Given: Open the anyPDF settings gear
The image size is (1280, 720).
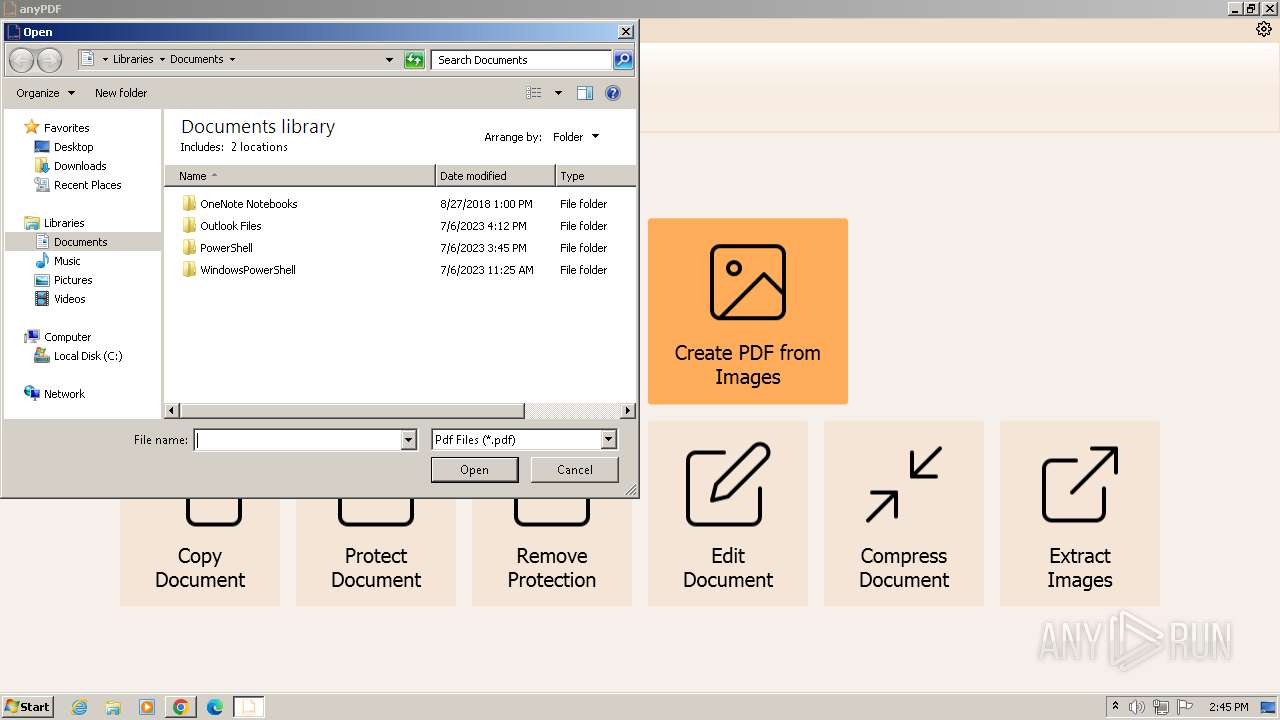Looking at the screenshot, I should (1264, 29).
